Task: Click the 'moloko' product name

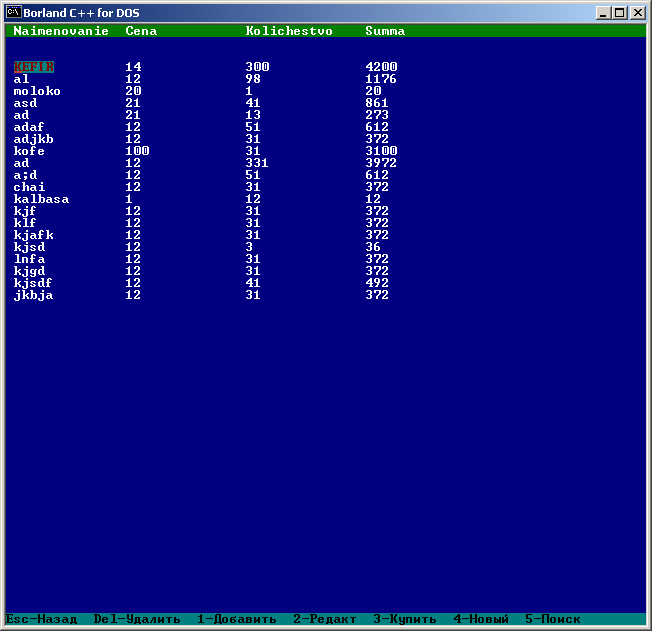Action: (x=37, y=91)
